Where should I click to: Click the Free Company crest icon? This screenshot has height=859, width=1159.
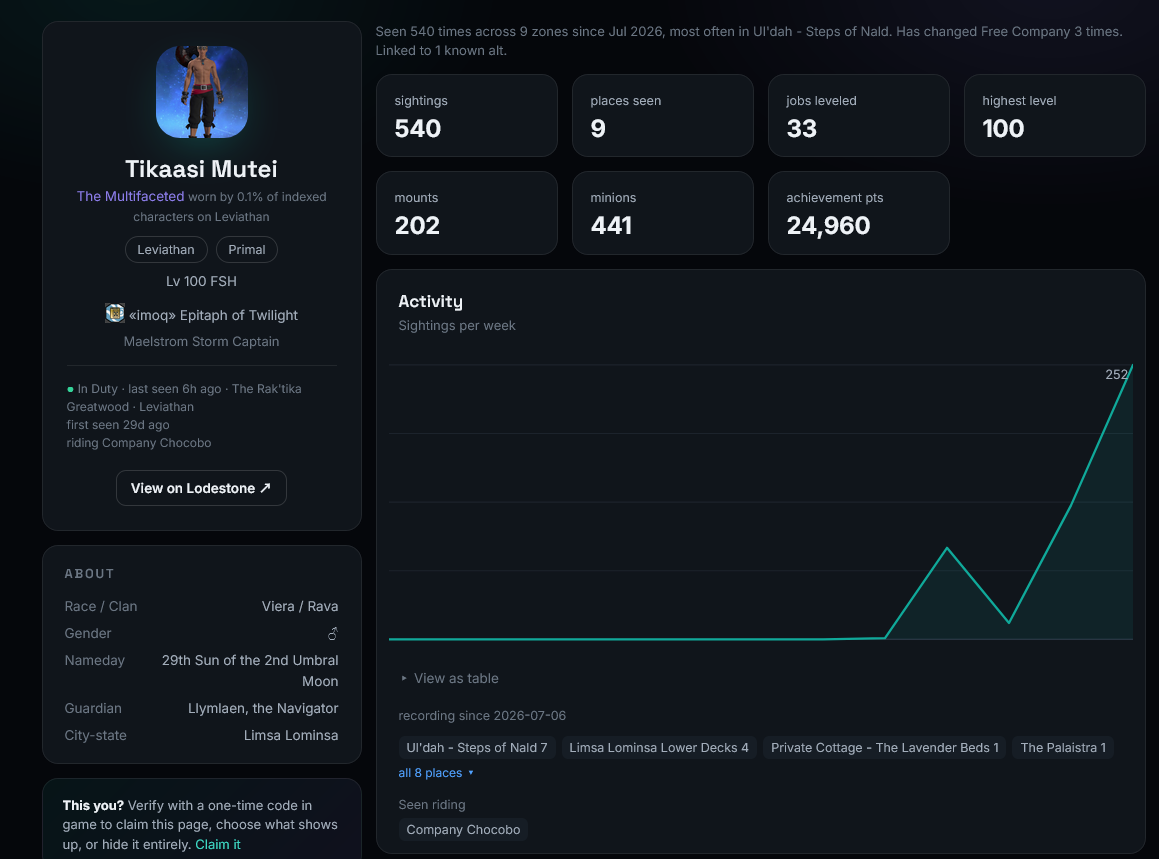click(x=115, y=313)
